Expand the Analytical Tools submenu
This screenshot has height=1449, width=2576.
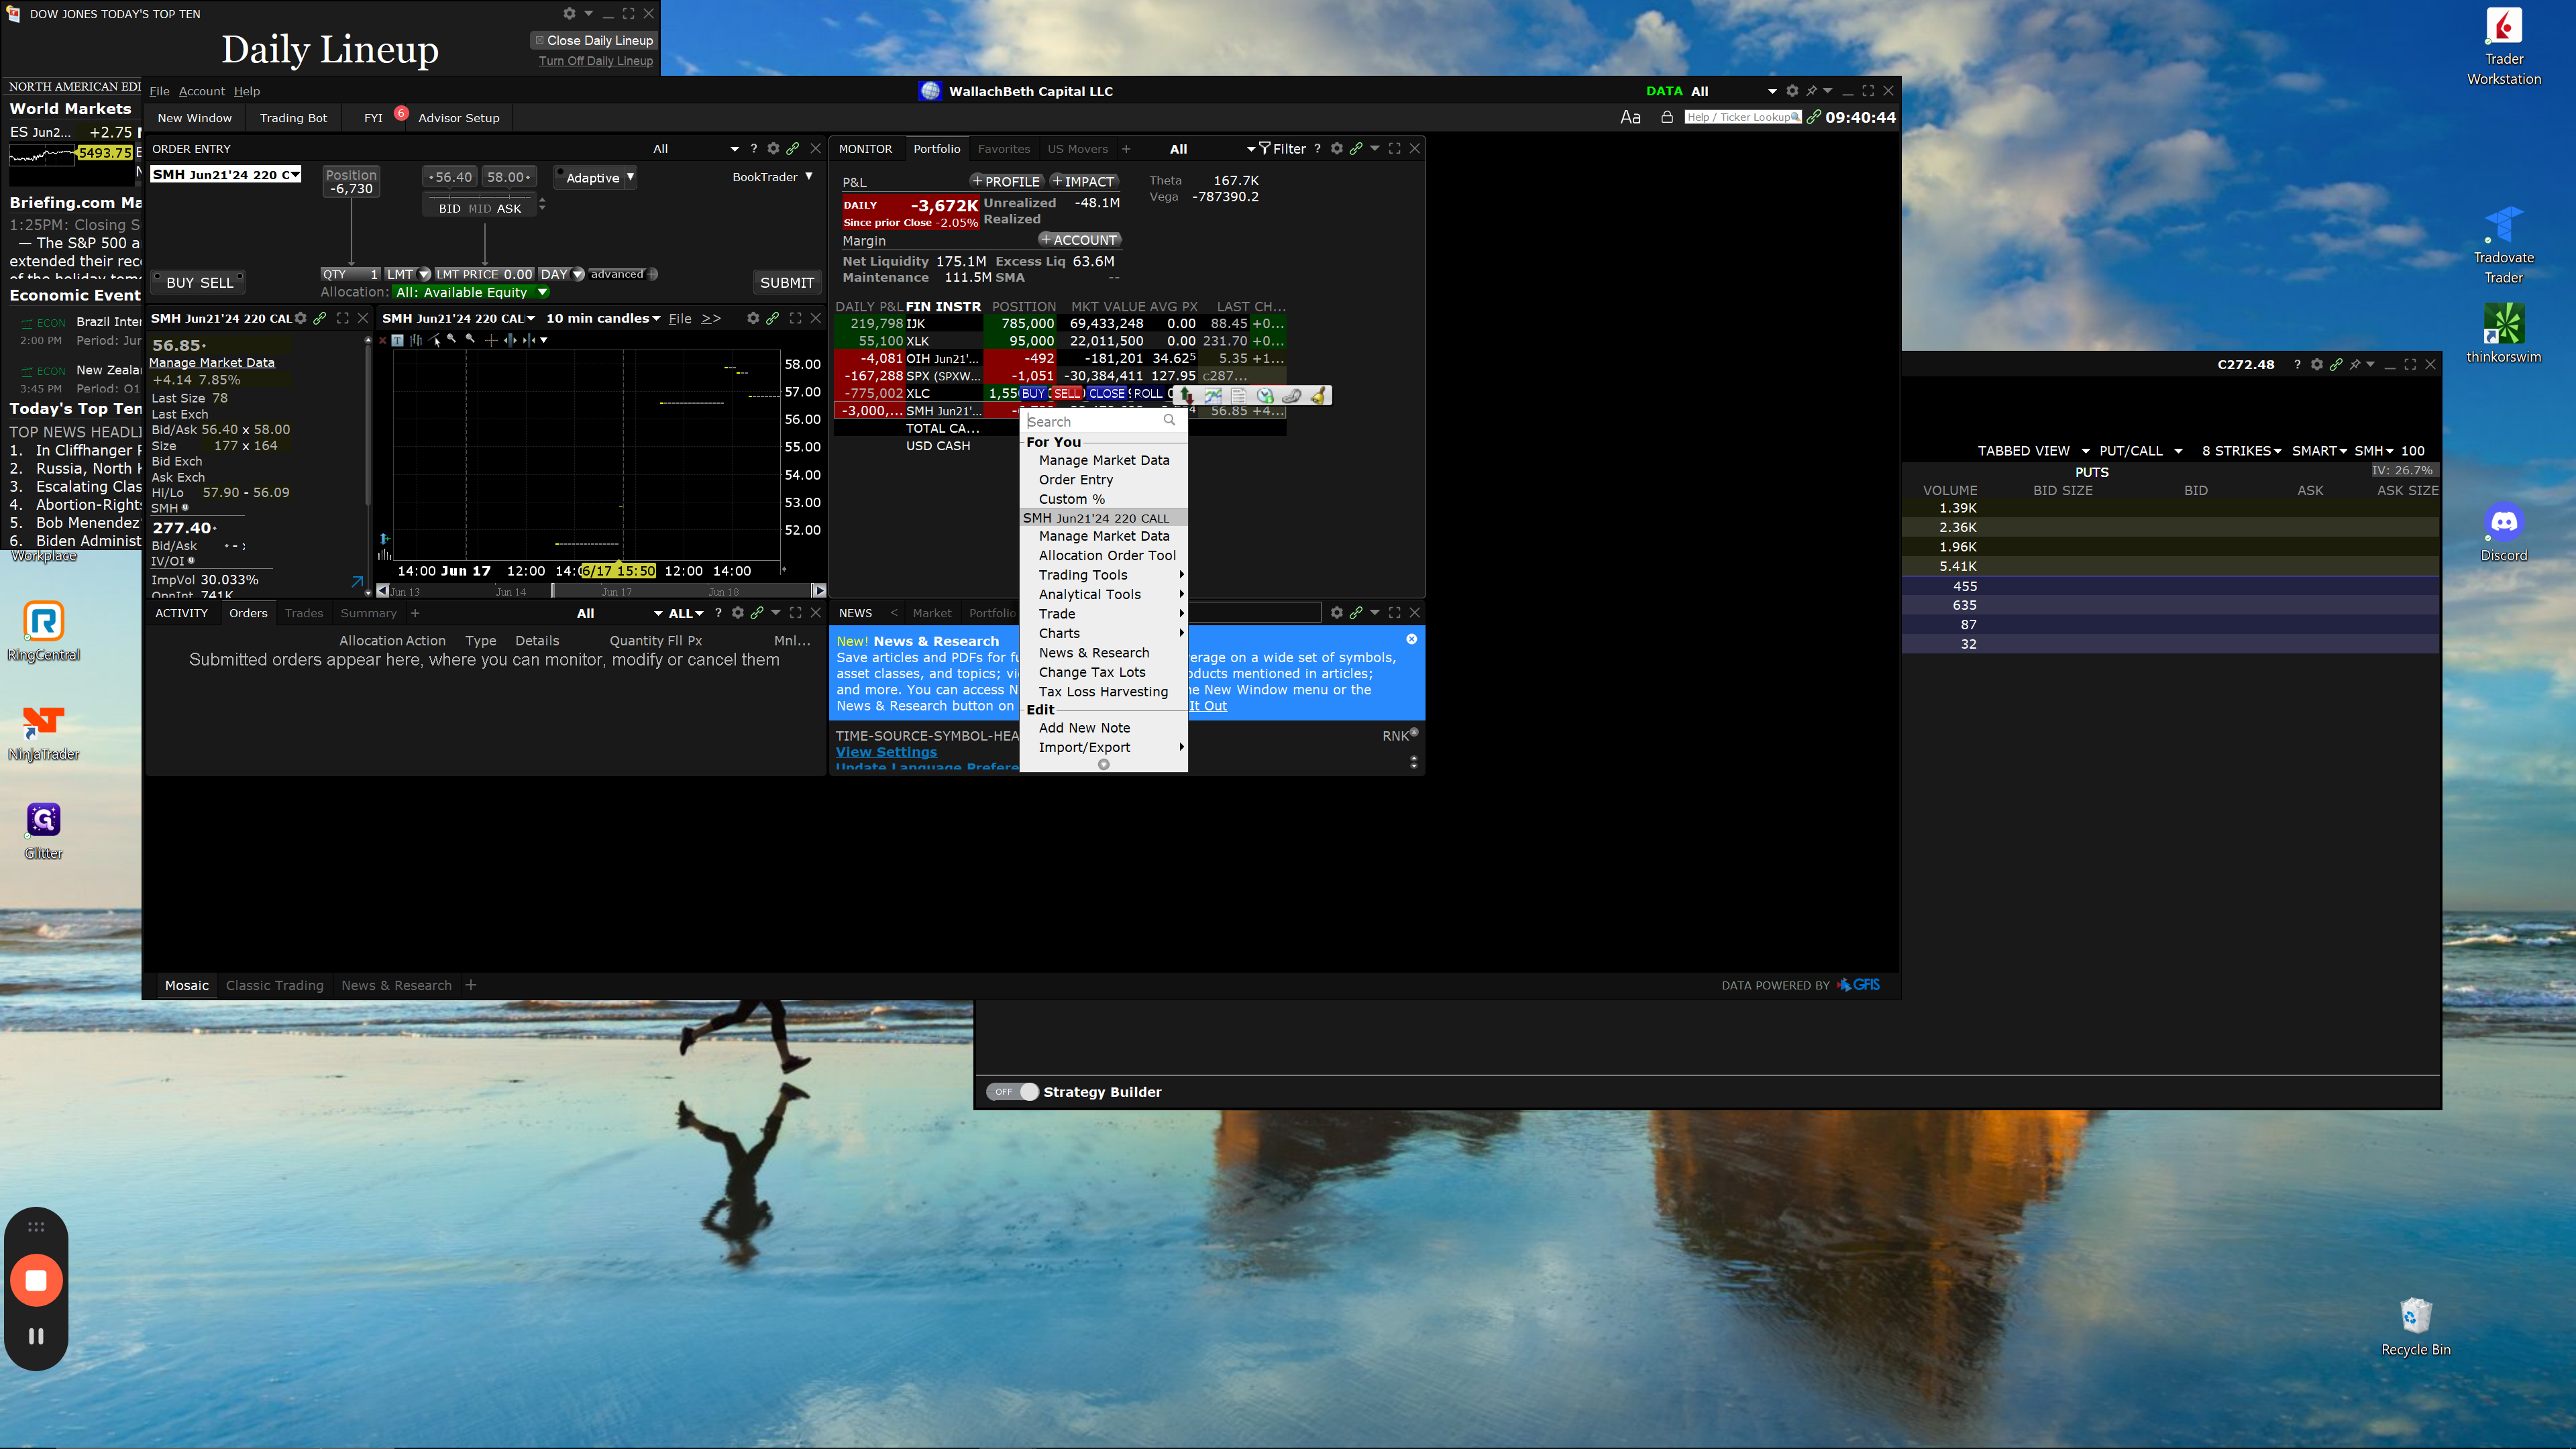click(x=1103, y=594)
